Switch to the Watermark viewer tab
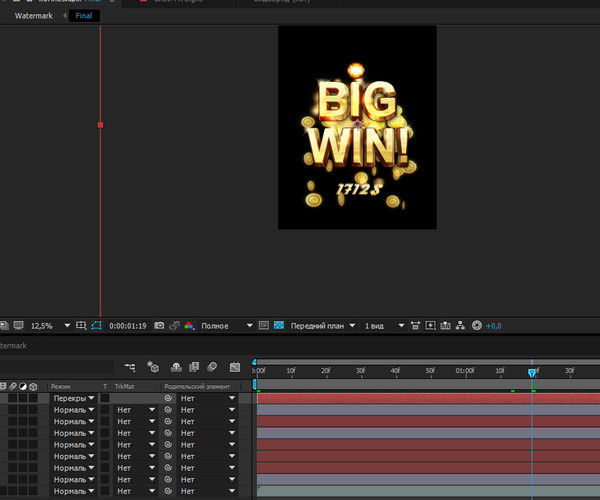The image size is (600, 500). (34, 16)
